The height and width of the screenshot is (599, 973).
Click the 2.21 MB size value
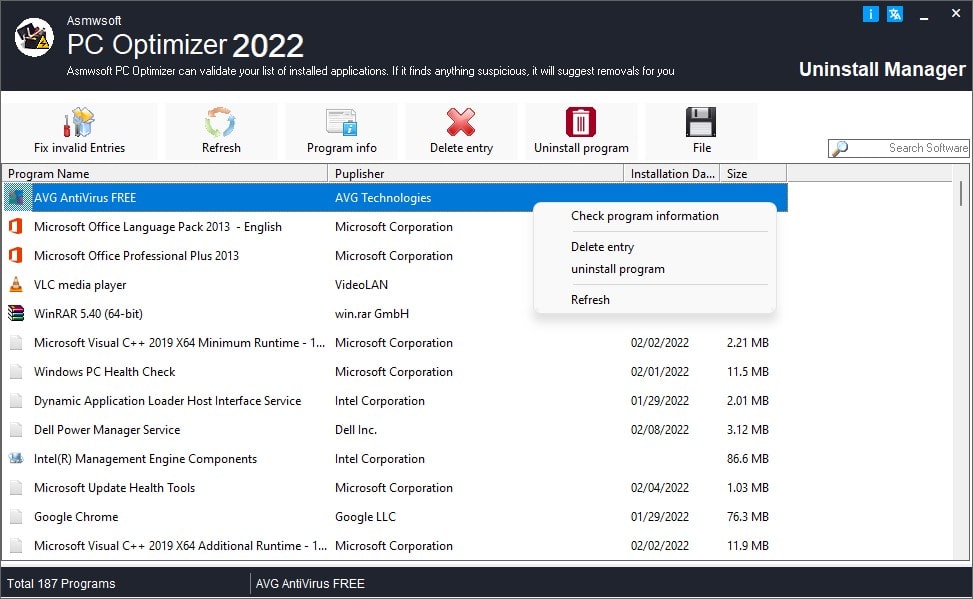(748, 343)
